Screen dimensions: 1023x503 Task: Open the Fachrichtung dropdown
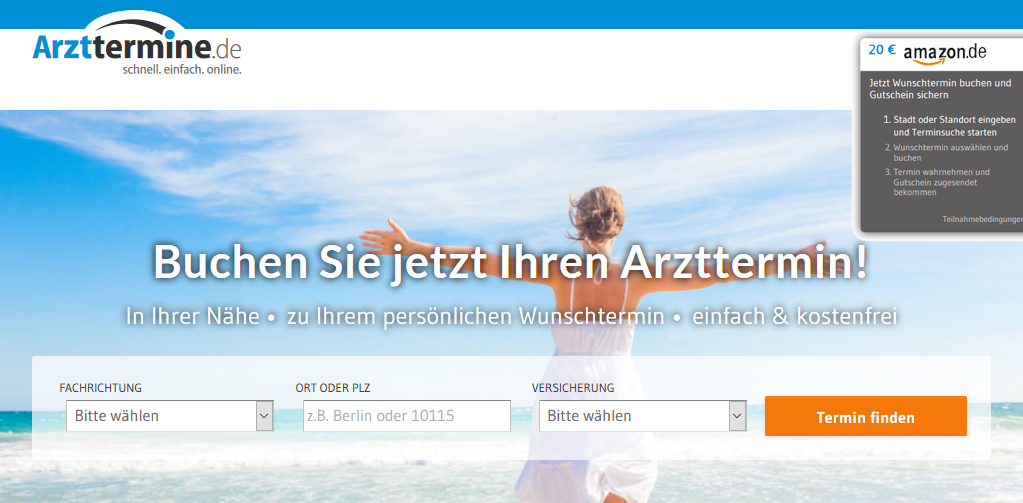170,416
